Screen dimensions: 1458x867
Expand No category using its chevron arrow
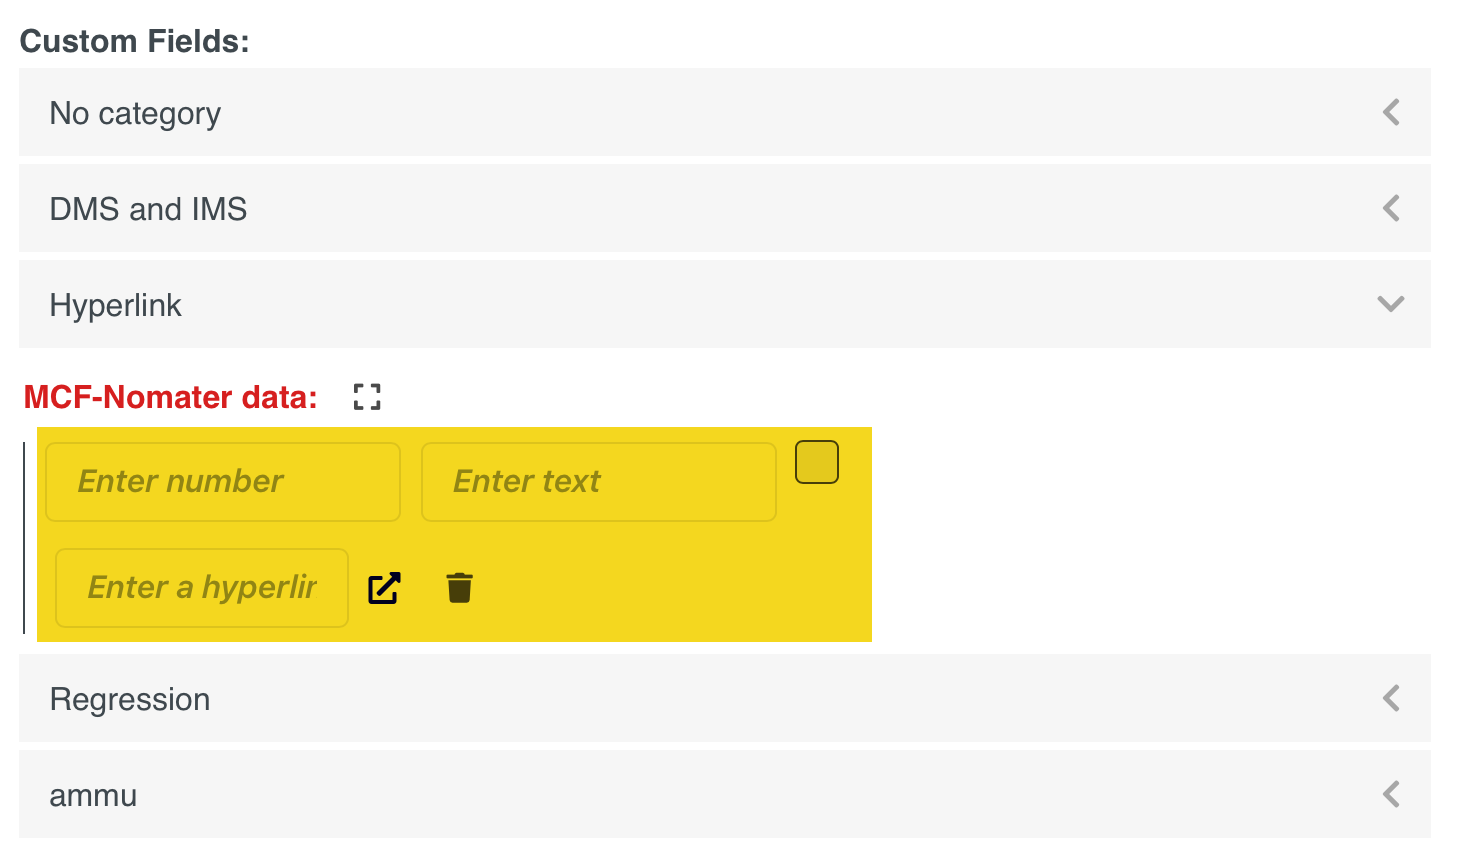[x=1390, y=112]
